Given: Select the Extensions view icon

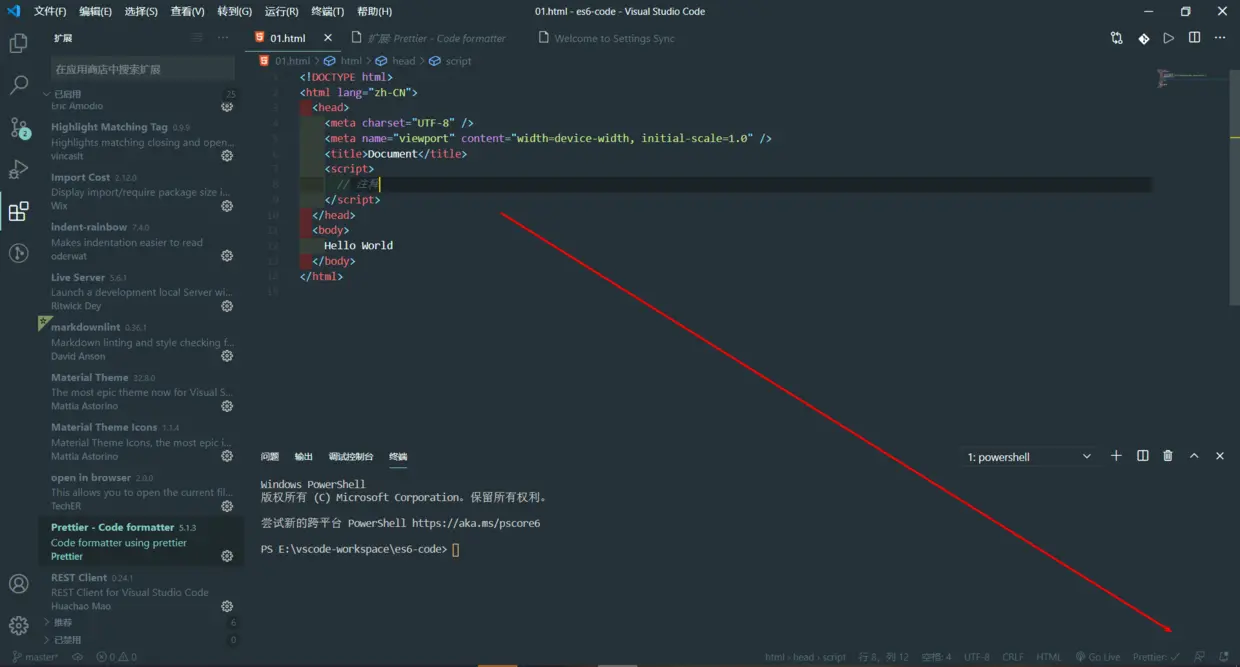Looking at the screenshot, I should 18,211.
